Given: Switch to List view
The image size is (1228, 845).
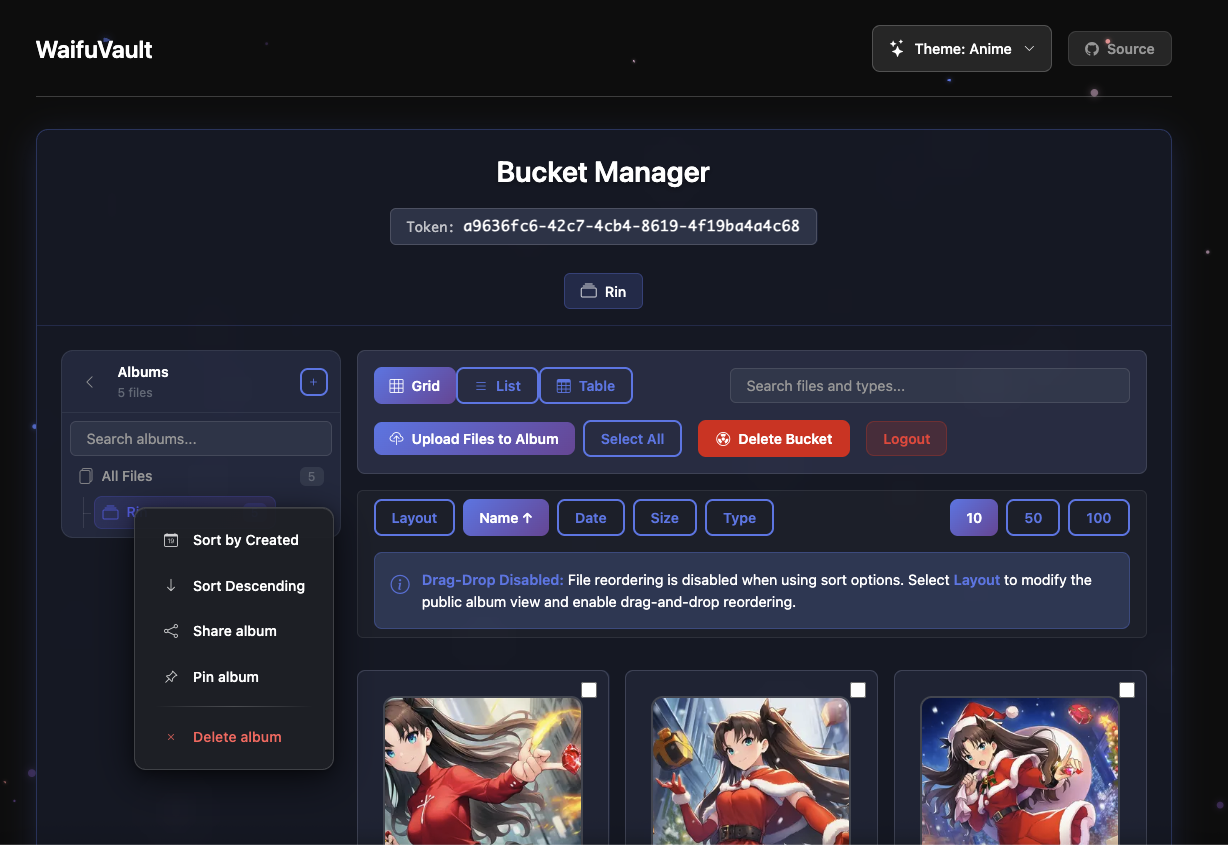Looking at the screenshot, I should click(x=497, y=386).
